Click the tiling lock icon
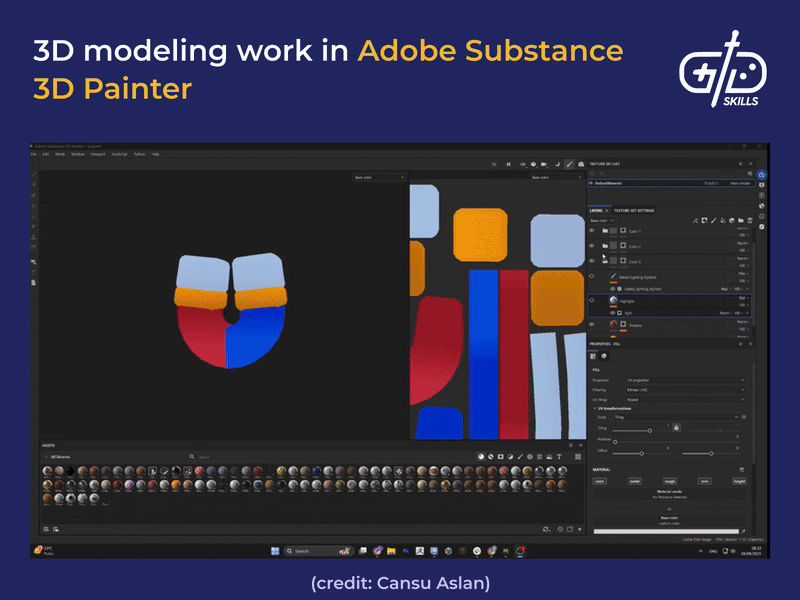800x600 pixels. point(677,428)
